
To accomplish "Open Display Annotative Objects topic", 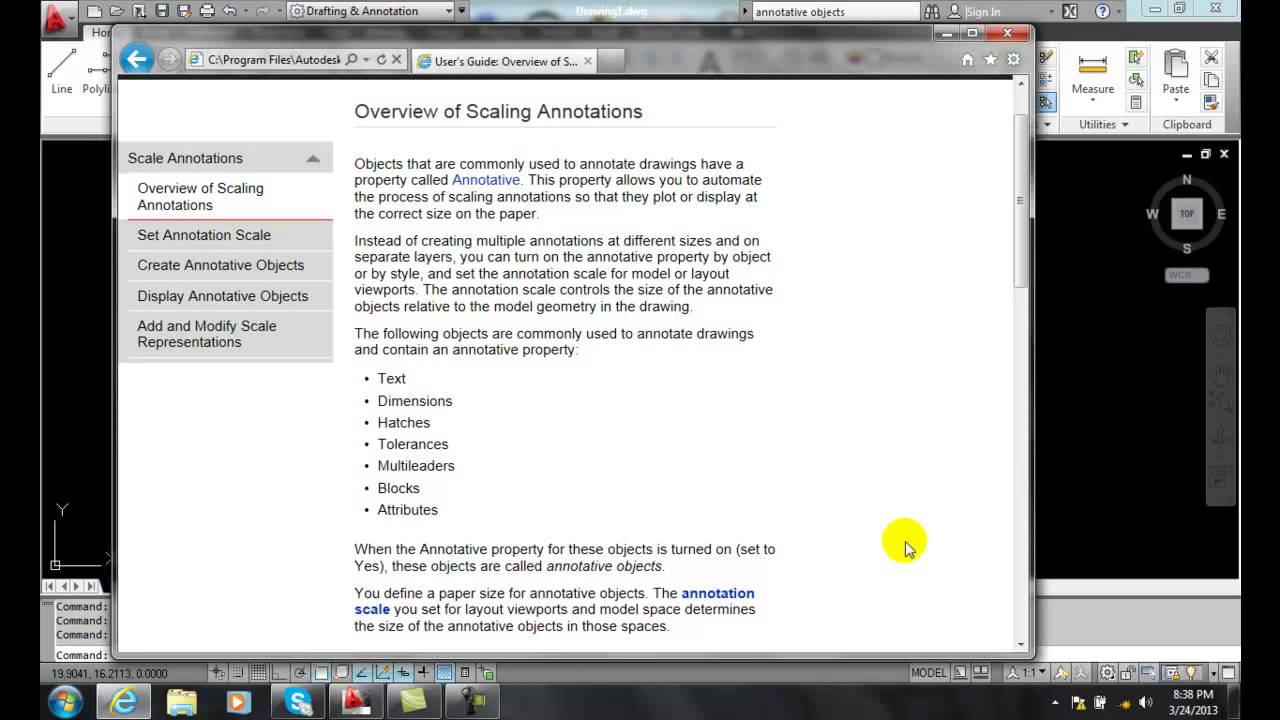I will pyautogui.click(x=225, y=296).
